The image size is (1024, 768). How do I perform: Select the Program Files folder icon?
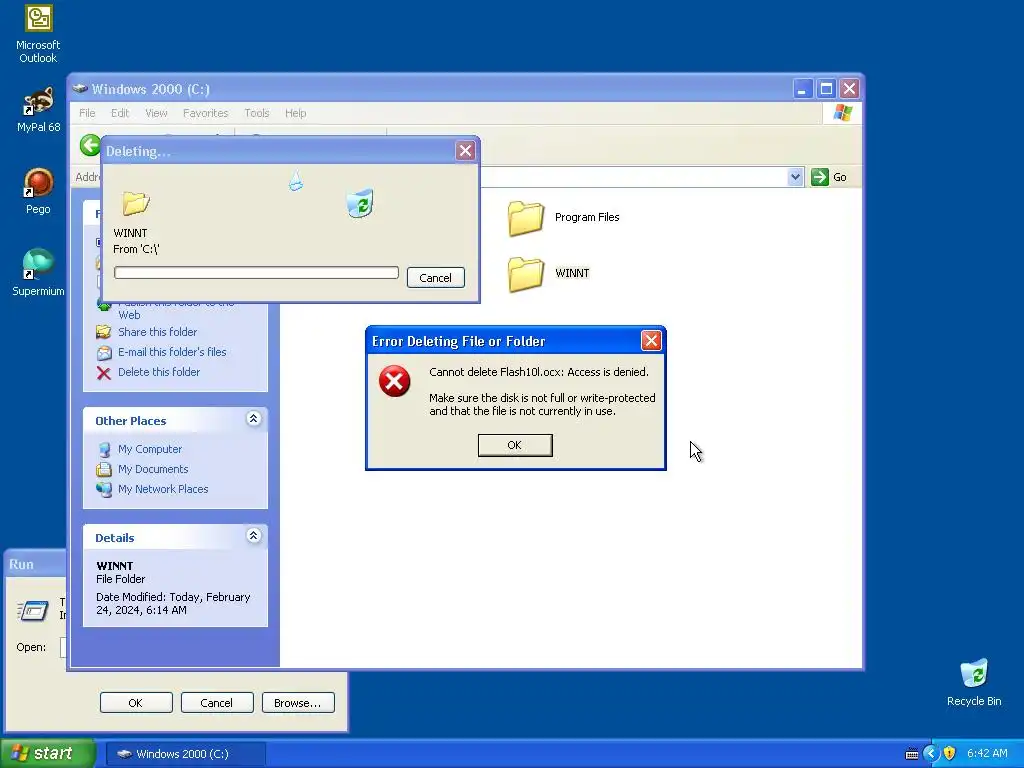pyautogui.click(x=526, y=218)
